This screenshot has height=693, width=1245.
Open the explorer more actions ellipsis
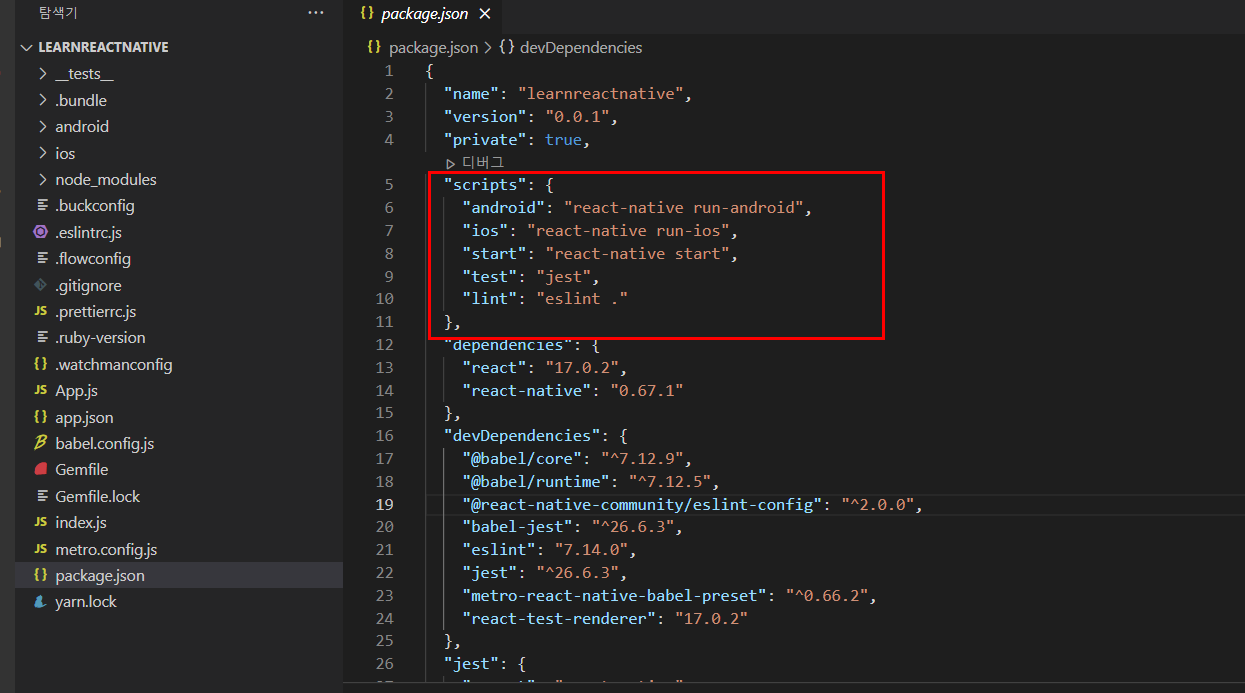[x=316, y=13]
